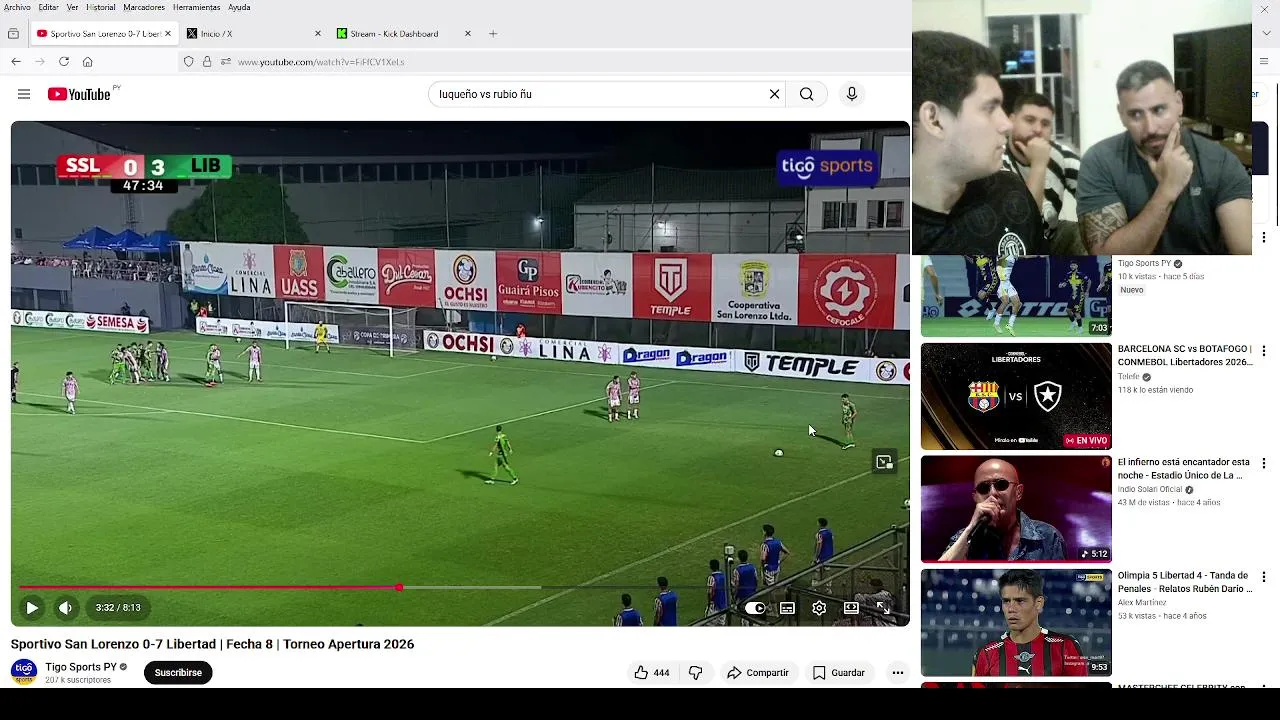Open the Herramientas menu
Image resolution: width=1280 pixels, height=720 pixels.
coord(196,7)
